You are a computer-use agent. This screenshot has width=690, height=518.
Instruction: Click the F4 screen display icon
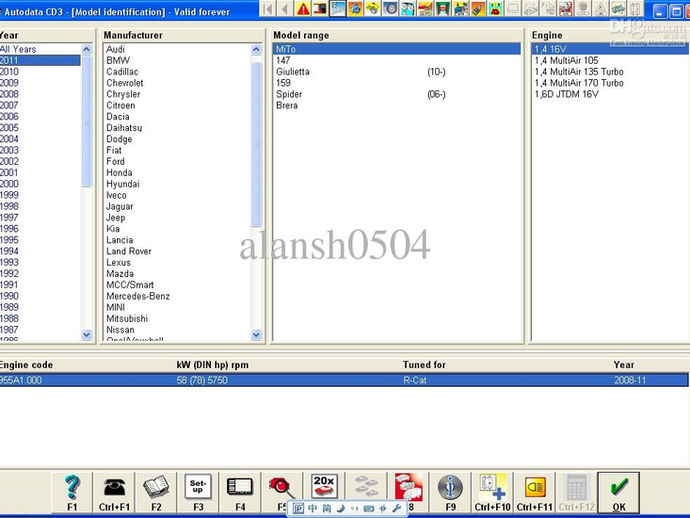[x=240, y=492]
